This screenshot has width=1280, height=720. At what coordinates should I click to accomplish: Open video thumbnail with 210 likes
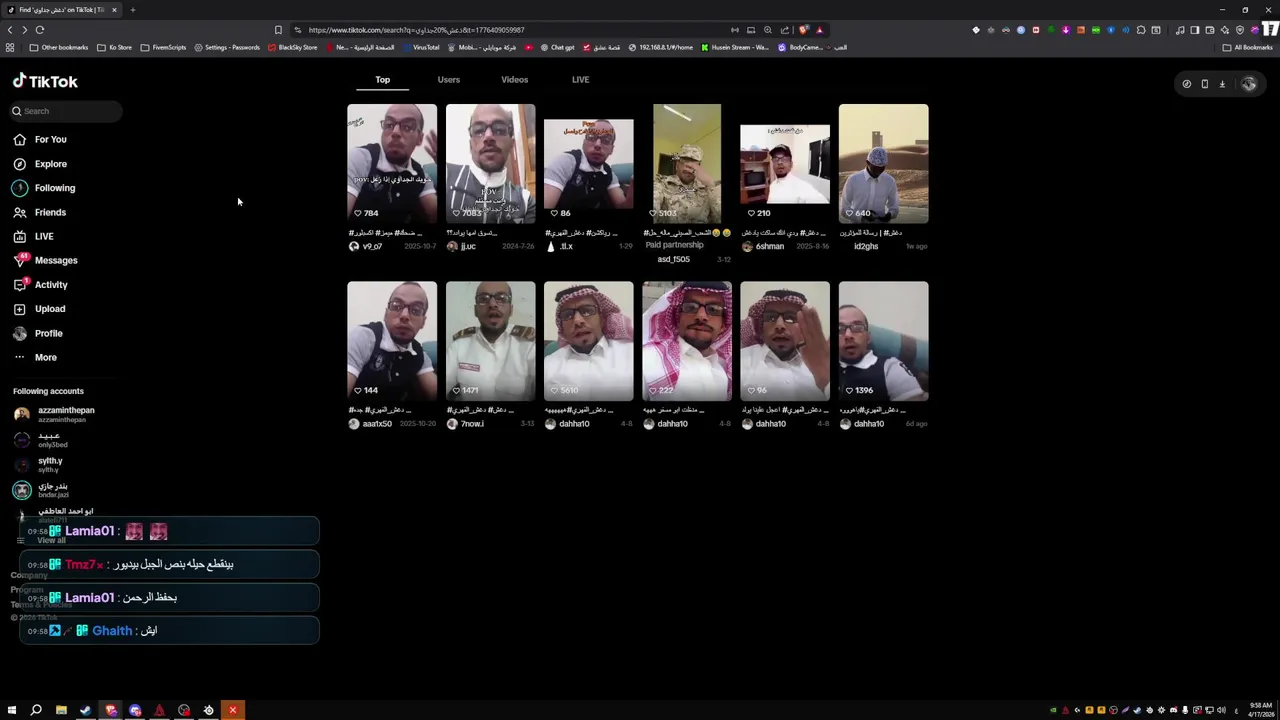[785, 163]
